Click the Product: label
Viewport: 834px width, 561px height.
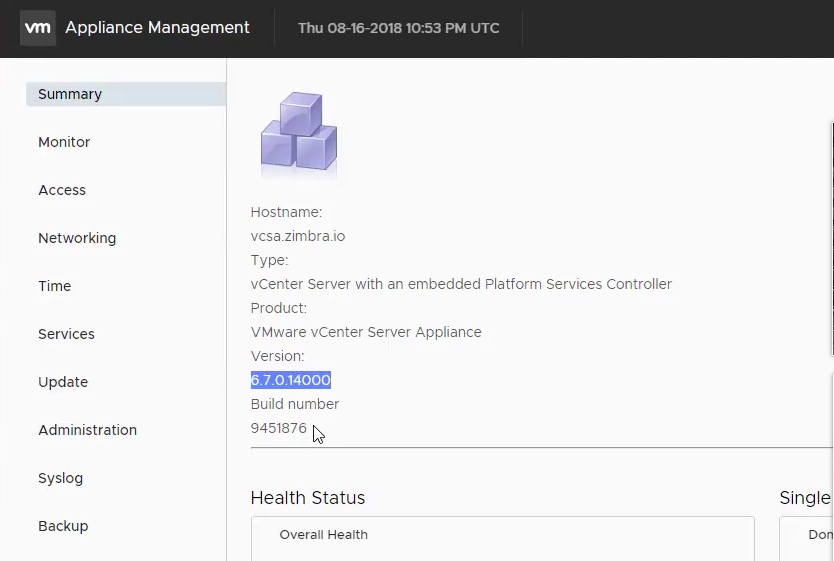(279, 308)
